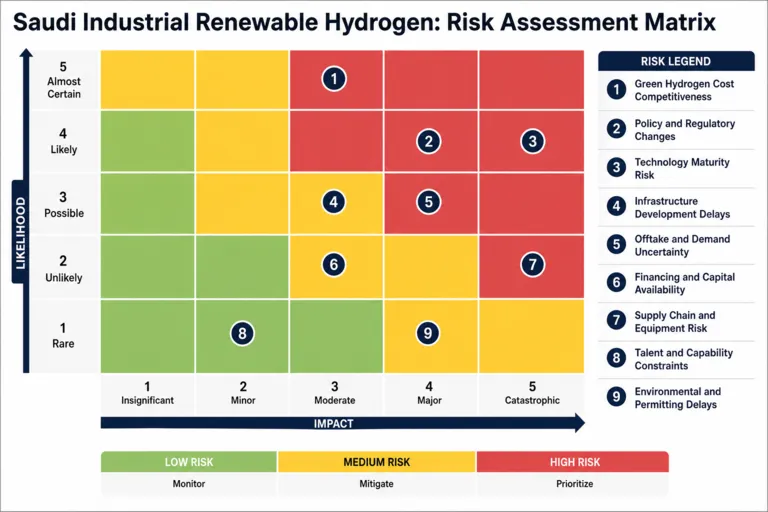
Task: Click legend badge 3 beside Technology Maturity Risk
Action: click(x=616, y=168)
